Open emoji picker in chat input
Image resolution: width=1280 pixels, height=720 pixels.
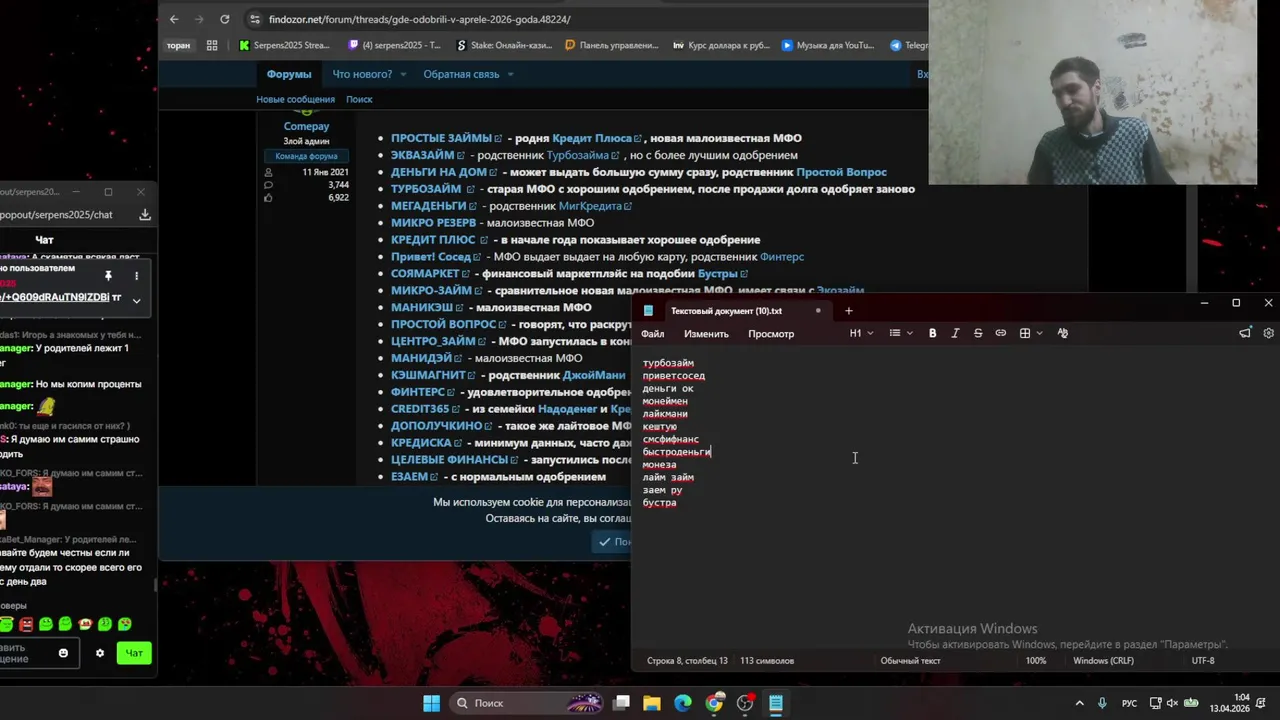point(63,653)
